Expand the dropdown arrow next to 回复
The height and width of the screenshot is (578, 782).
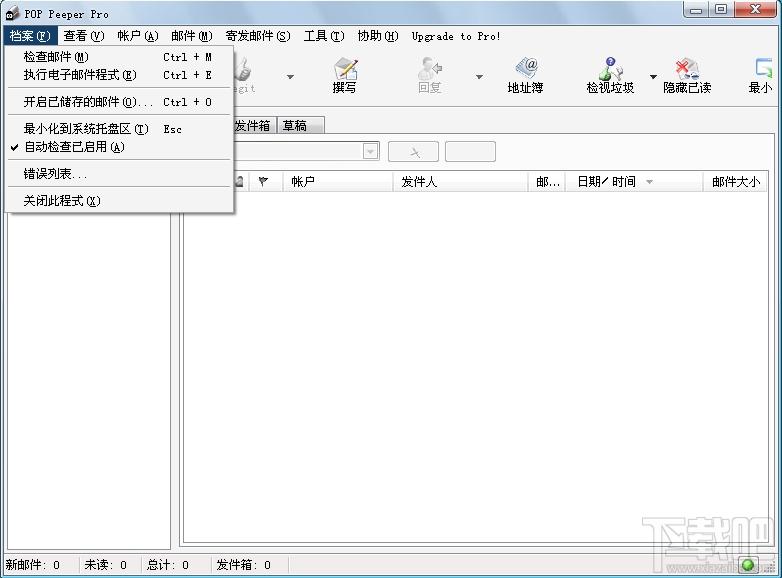[x=479, y=77]
